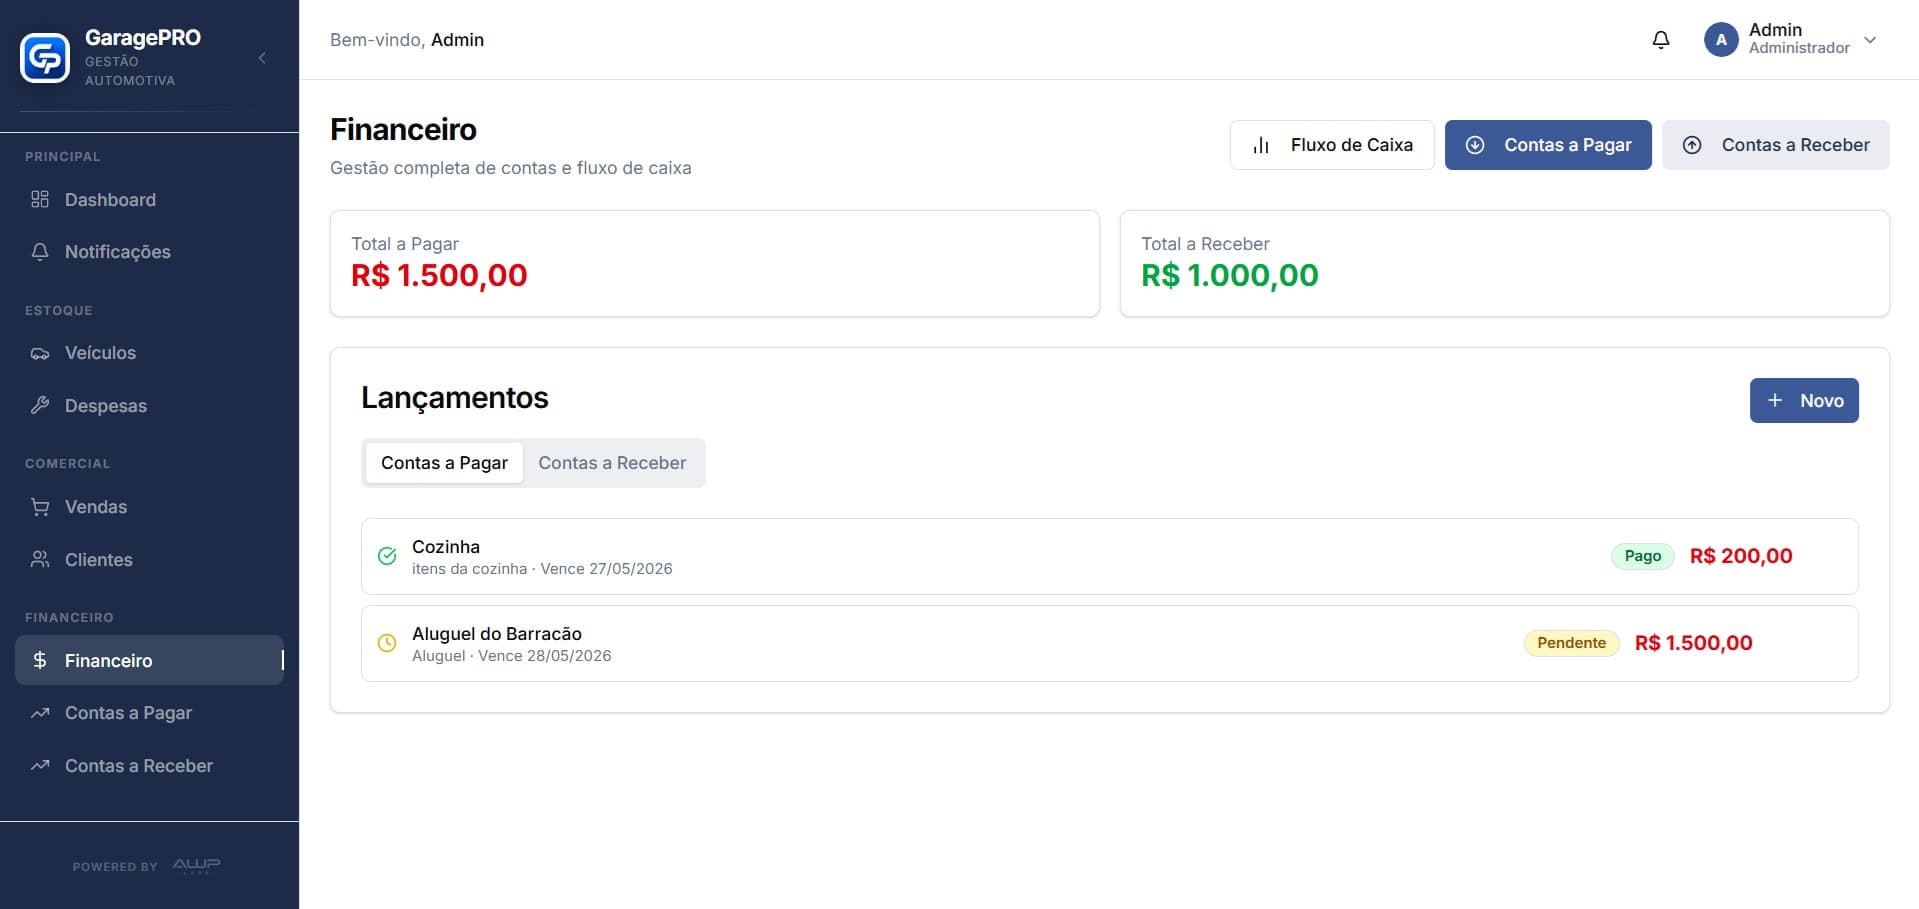Click the sidebar Contas a Pagar trend icon

40,713
